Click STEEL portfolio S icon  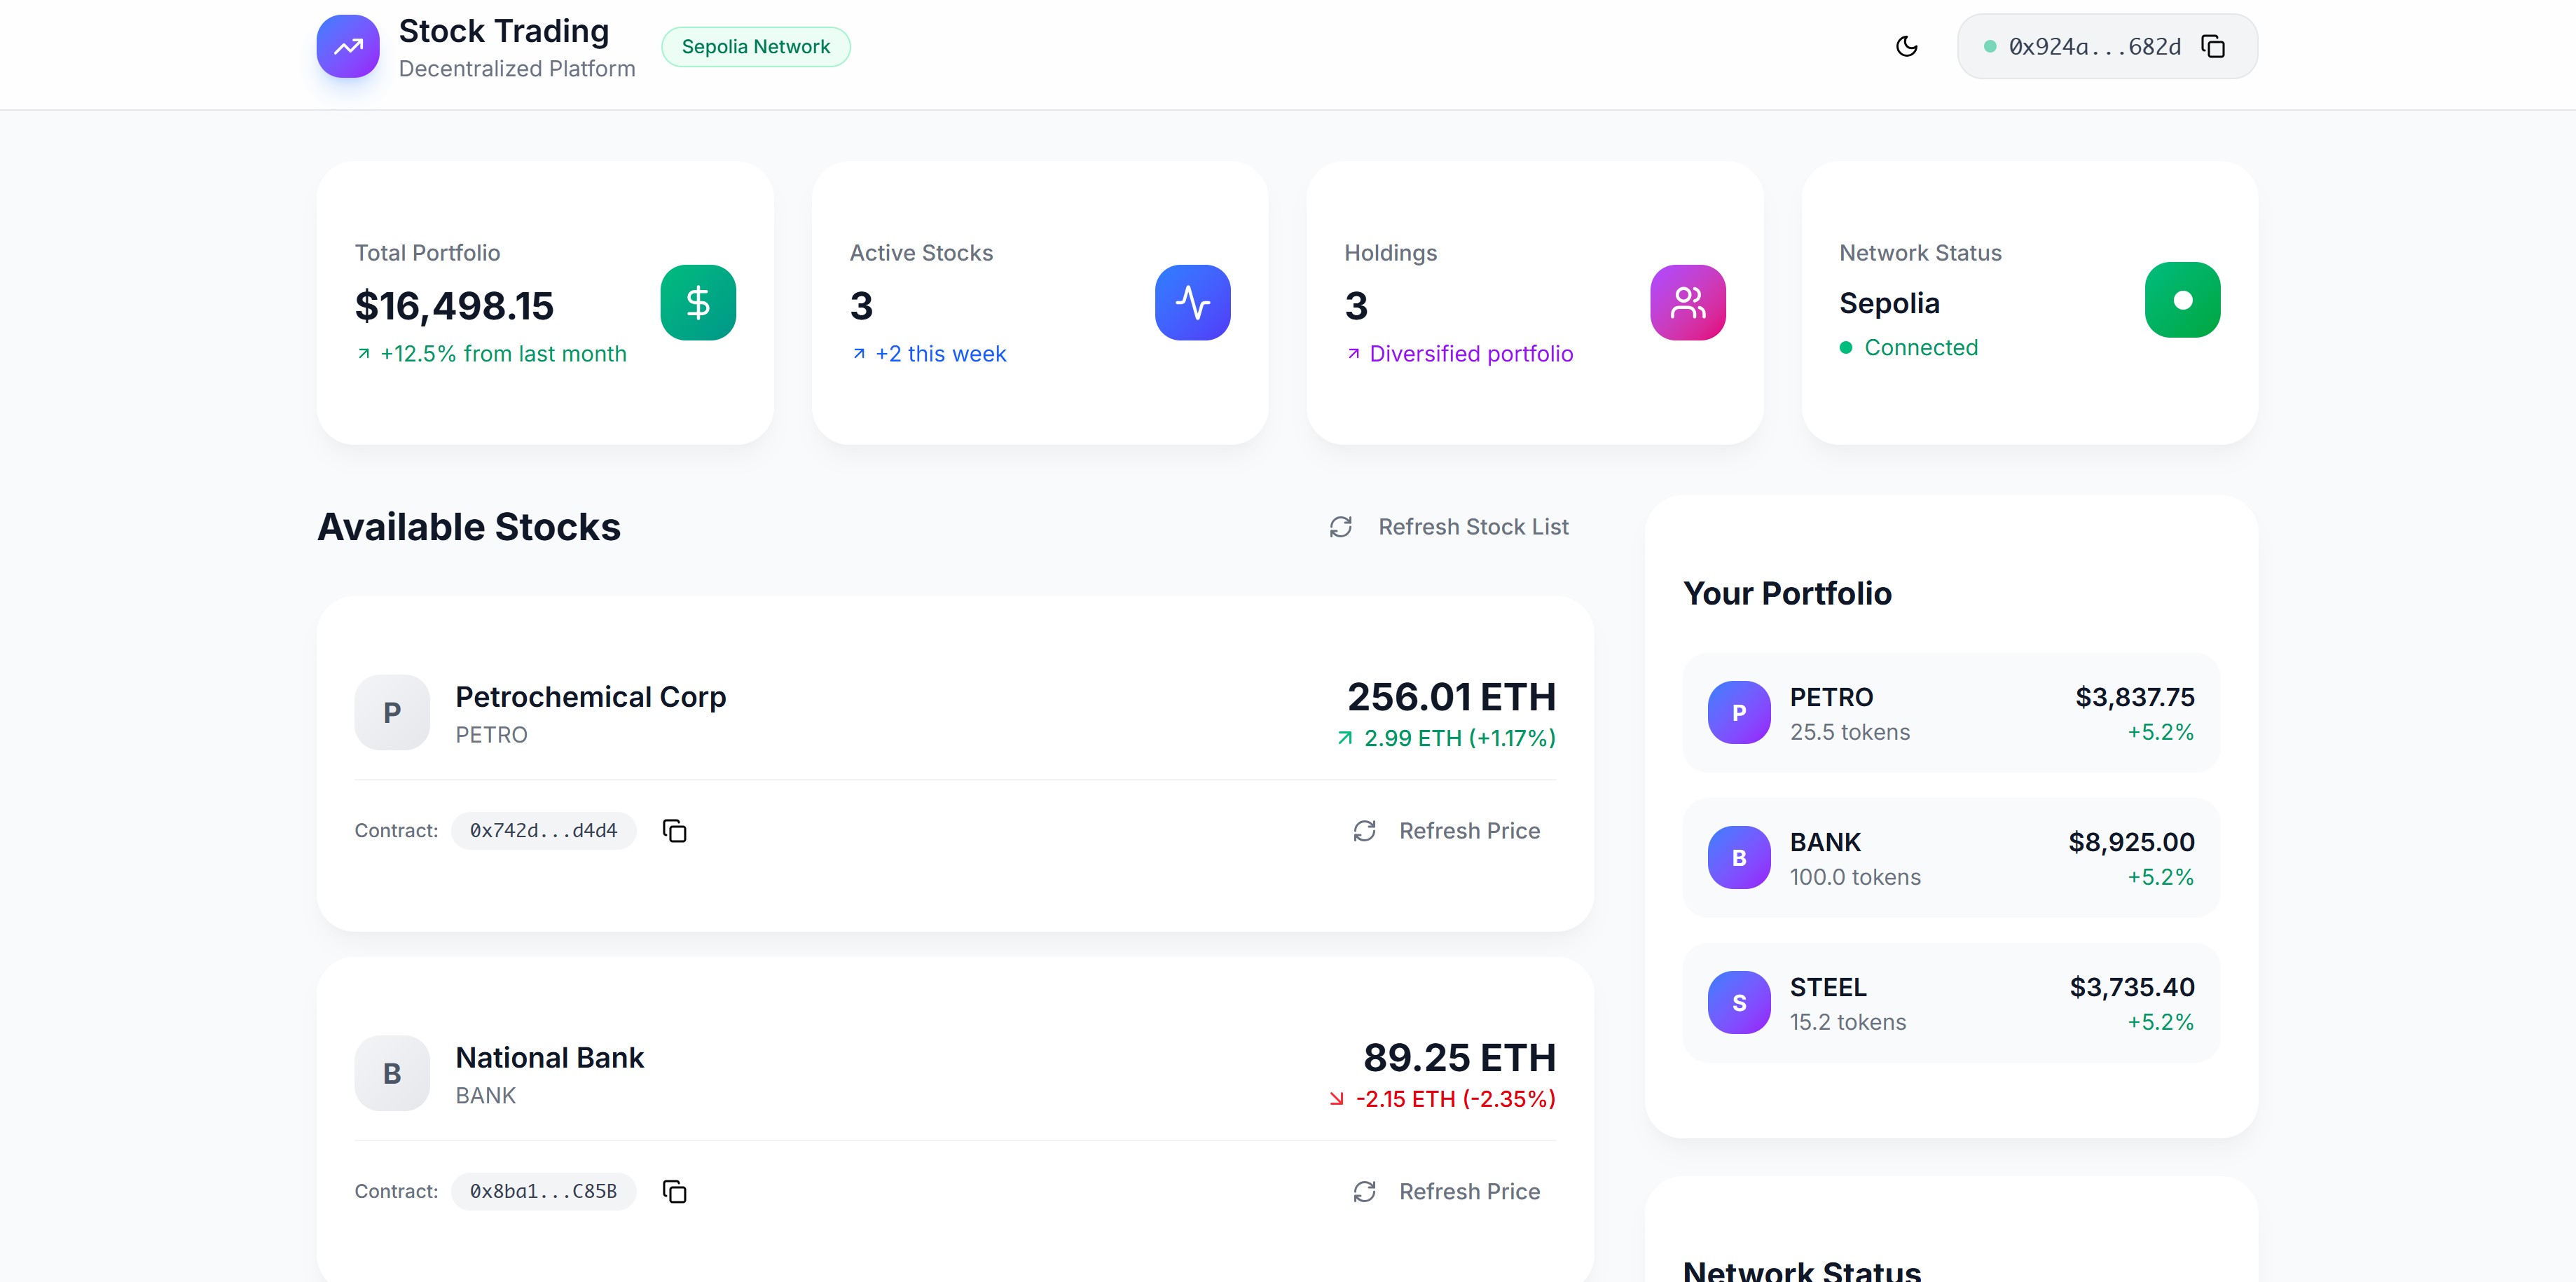click(1739, 1003)
